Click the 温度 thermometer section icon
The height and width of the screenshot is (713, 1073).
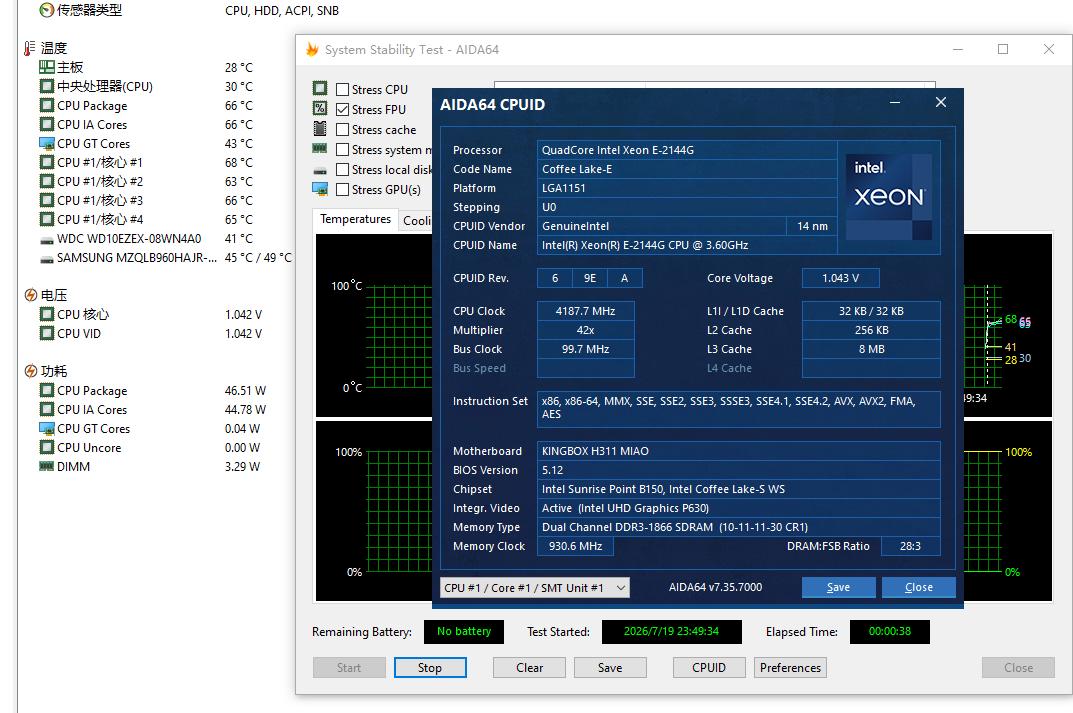[29, 48]
